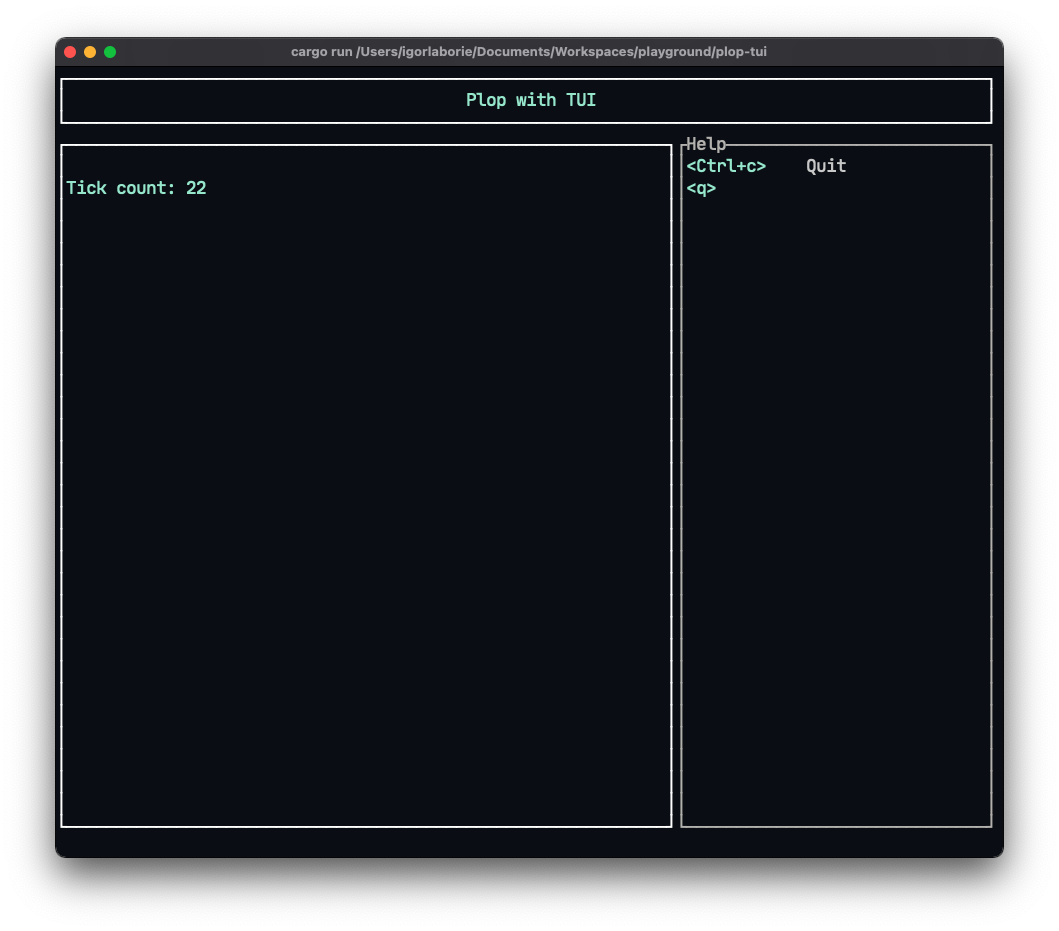The height and width of the screenshot is (931, 1059).
Task: Click the 'Tick count: 22' text
Action: (x=136, y=188)
